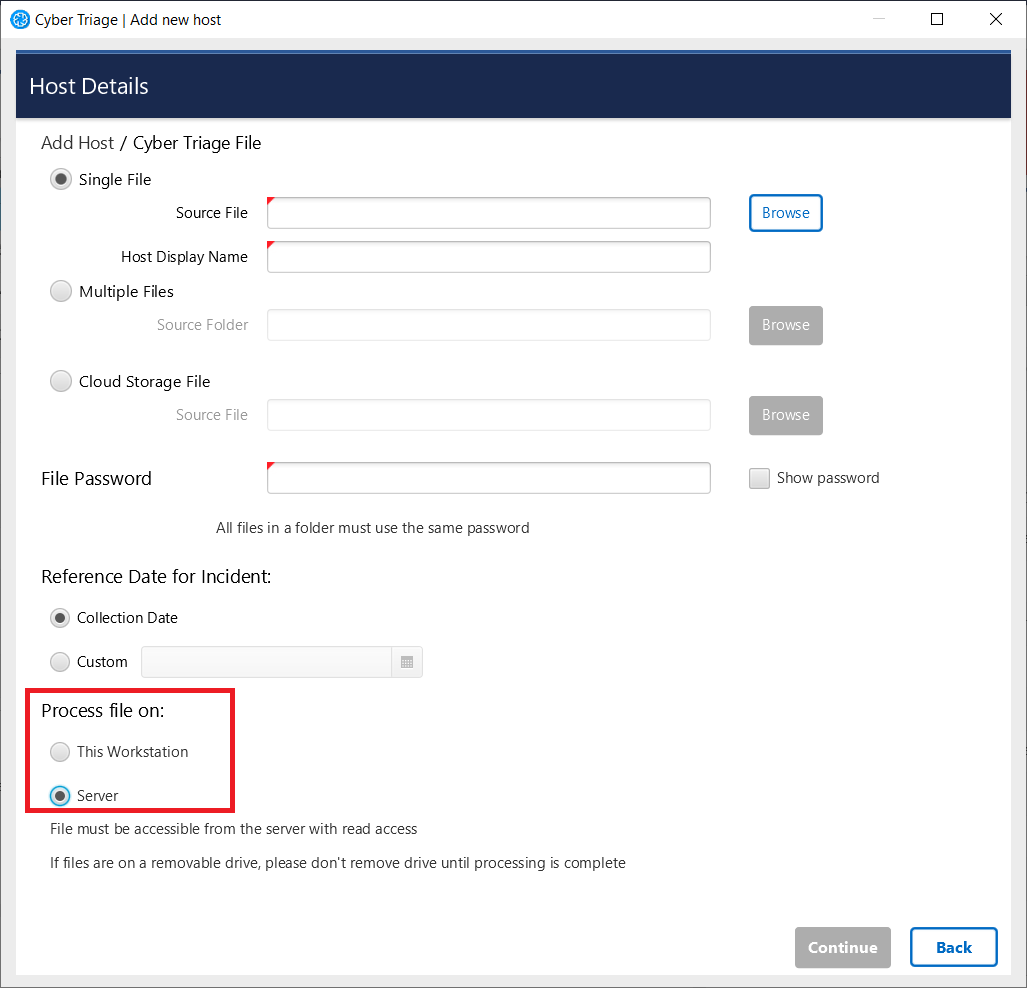
Task: Maximize the Add new host window
Action: point(937,19)
